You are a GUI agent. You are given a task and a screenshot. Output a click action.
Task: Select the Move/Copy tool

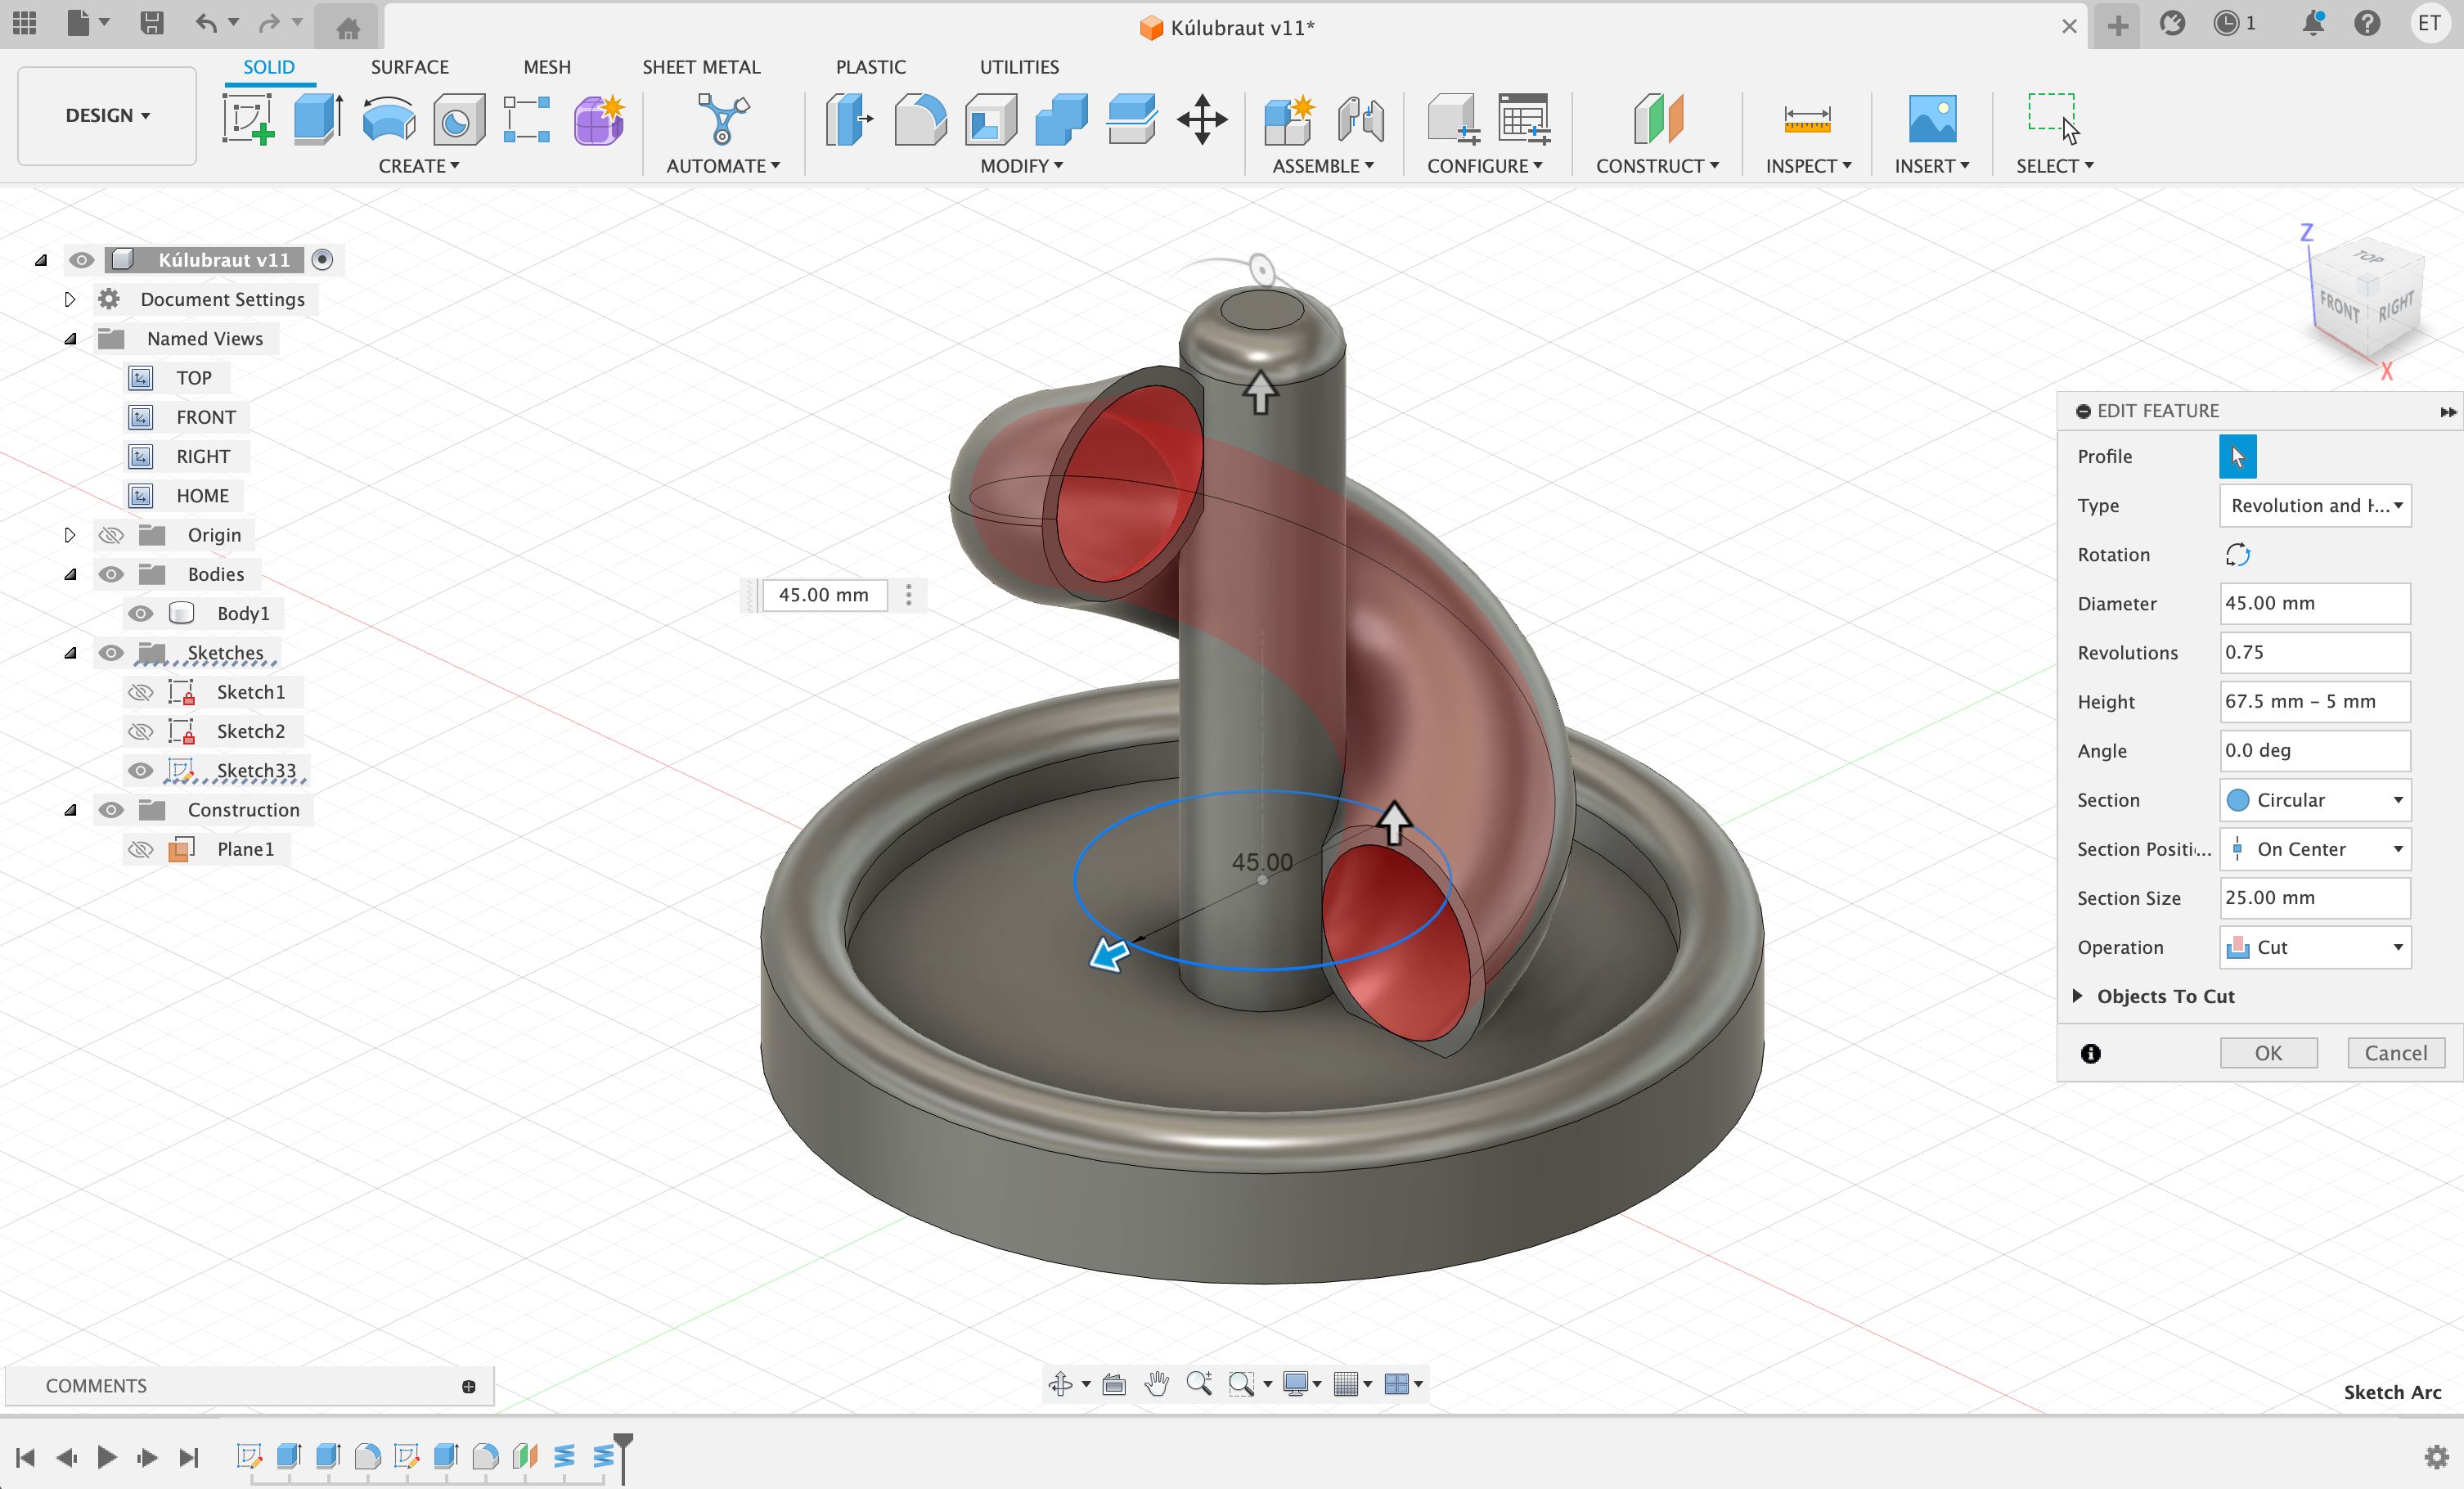(1202, 119)
